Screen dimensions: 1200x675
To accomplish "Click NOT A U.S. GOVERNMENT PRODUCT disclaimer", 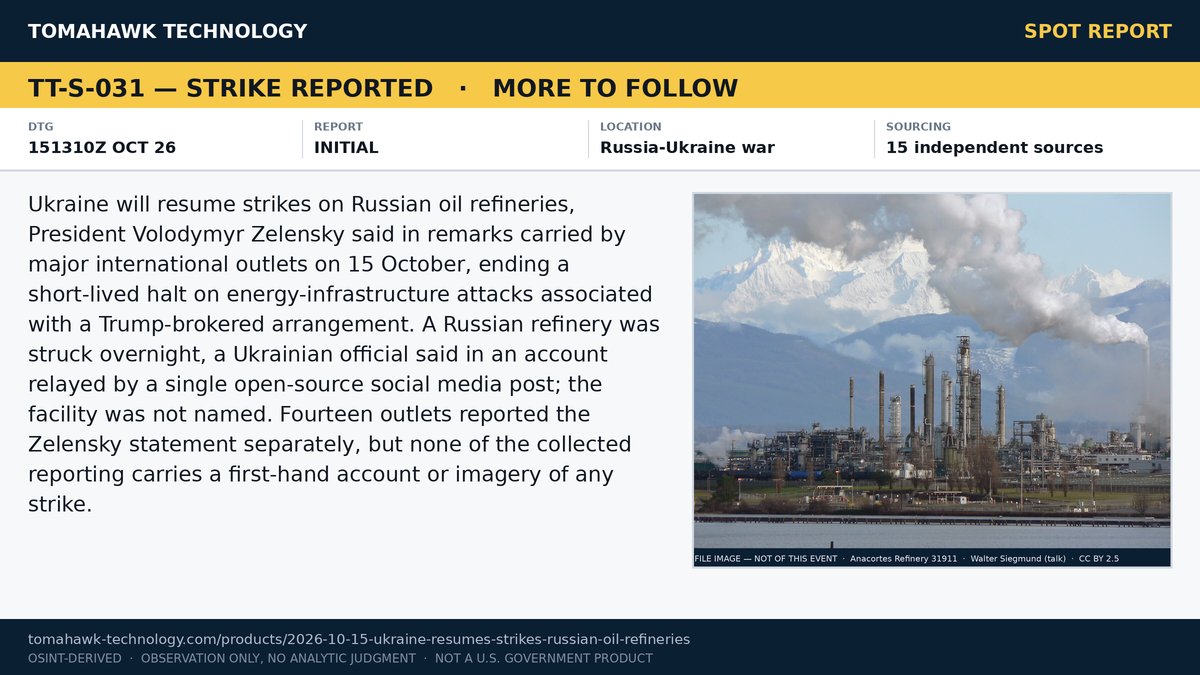I will pyautogui.click(x=544, y=658).
